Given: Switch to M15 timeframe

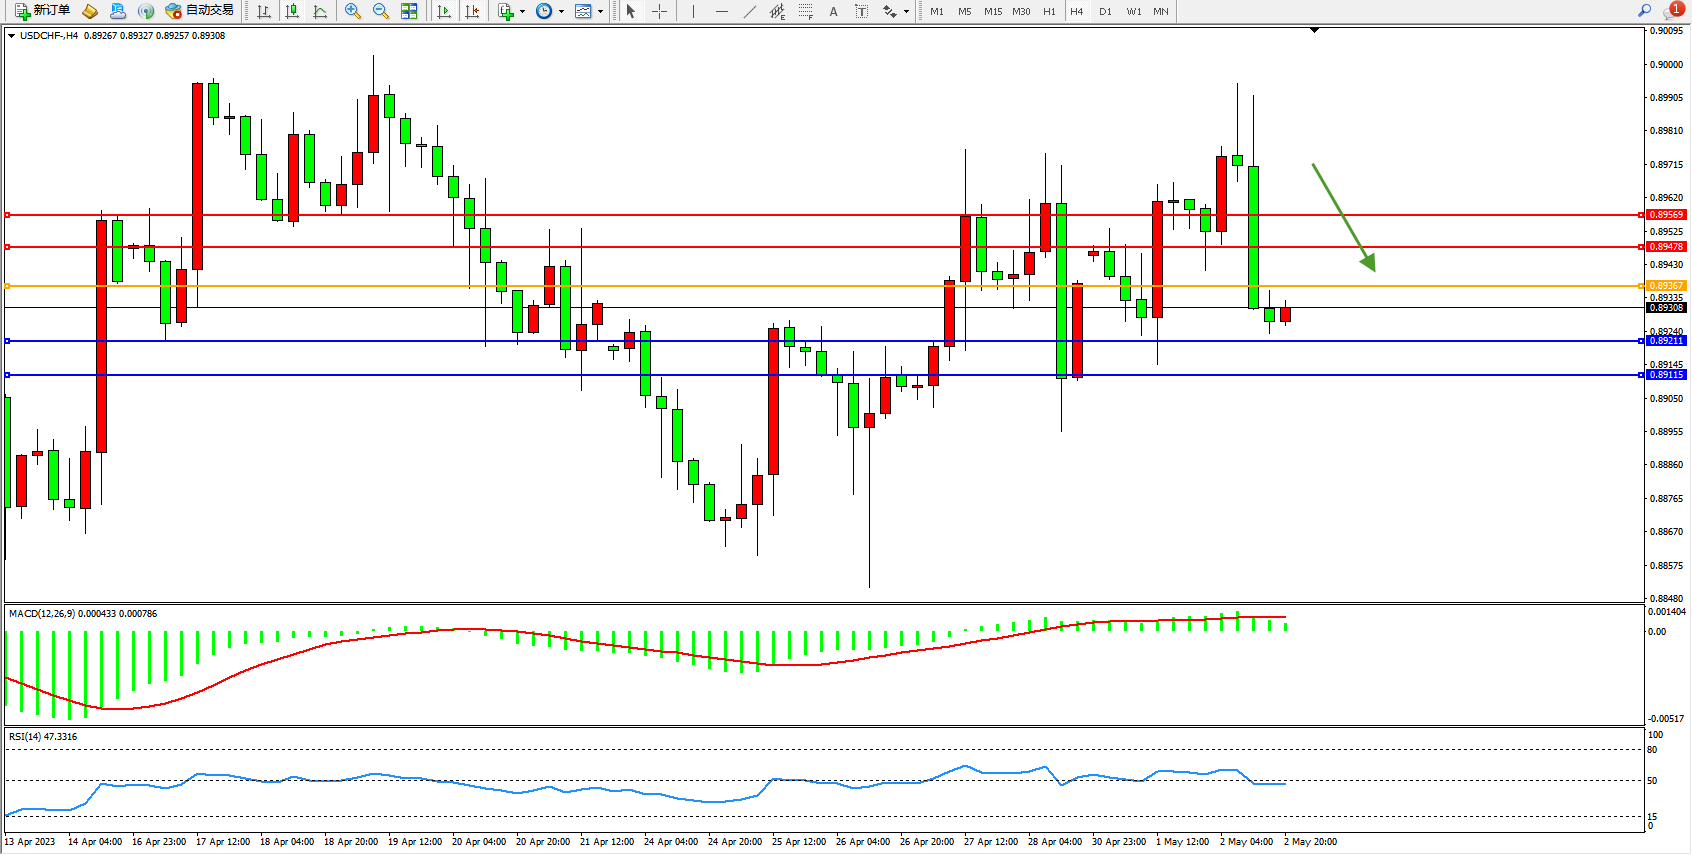Looking at the screenshot, I should pos(992,11).
